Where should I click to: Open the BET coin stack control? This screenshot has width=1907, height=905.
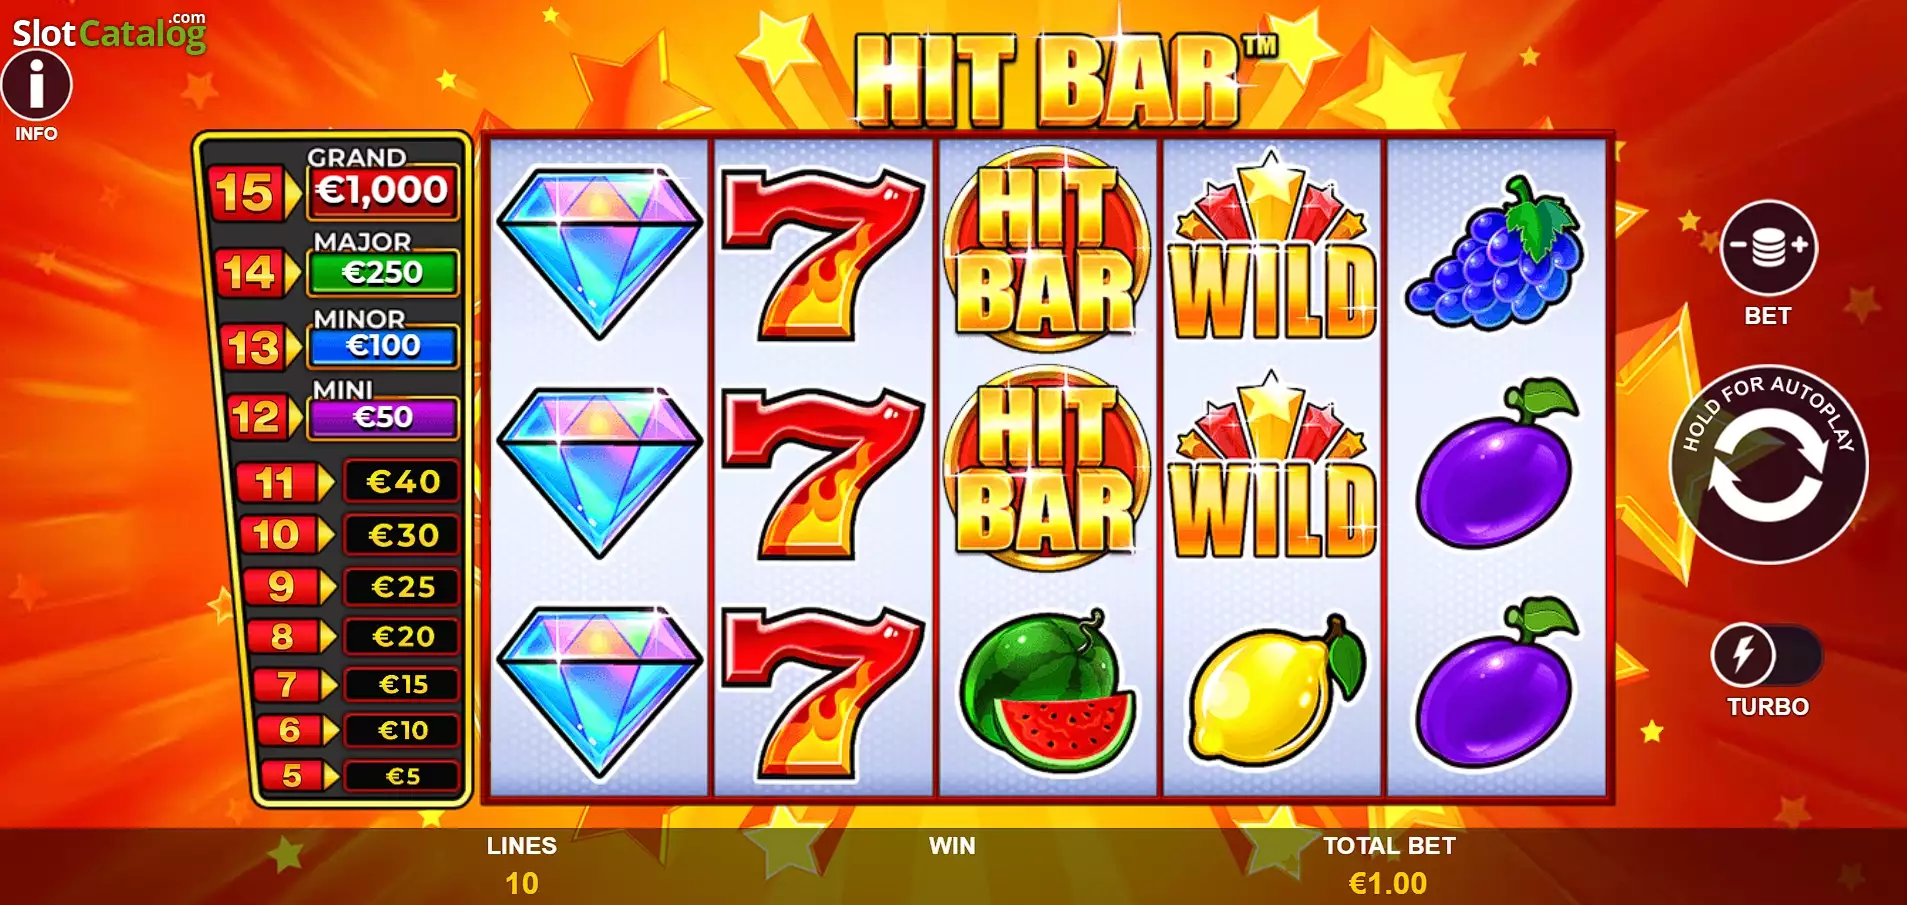pyautogui.click(x=1768, y=248)
